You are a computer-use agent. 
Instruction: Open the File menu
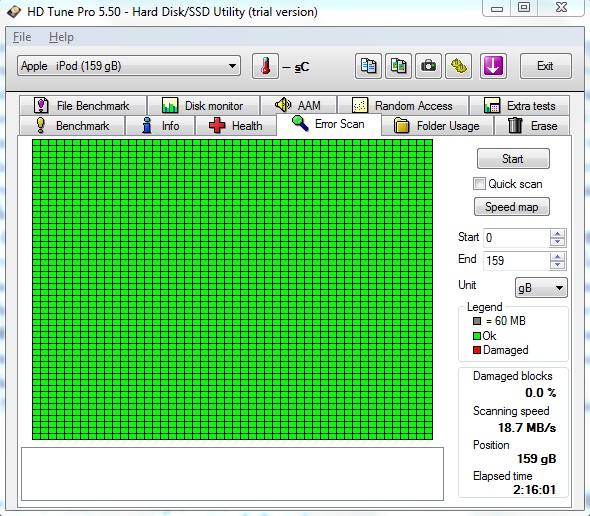22,37
